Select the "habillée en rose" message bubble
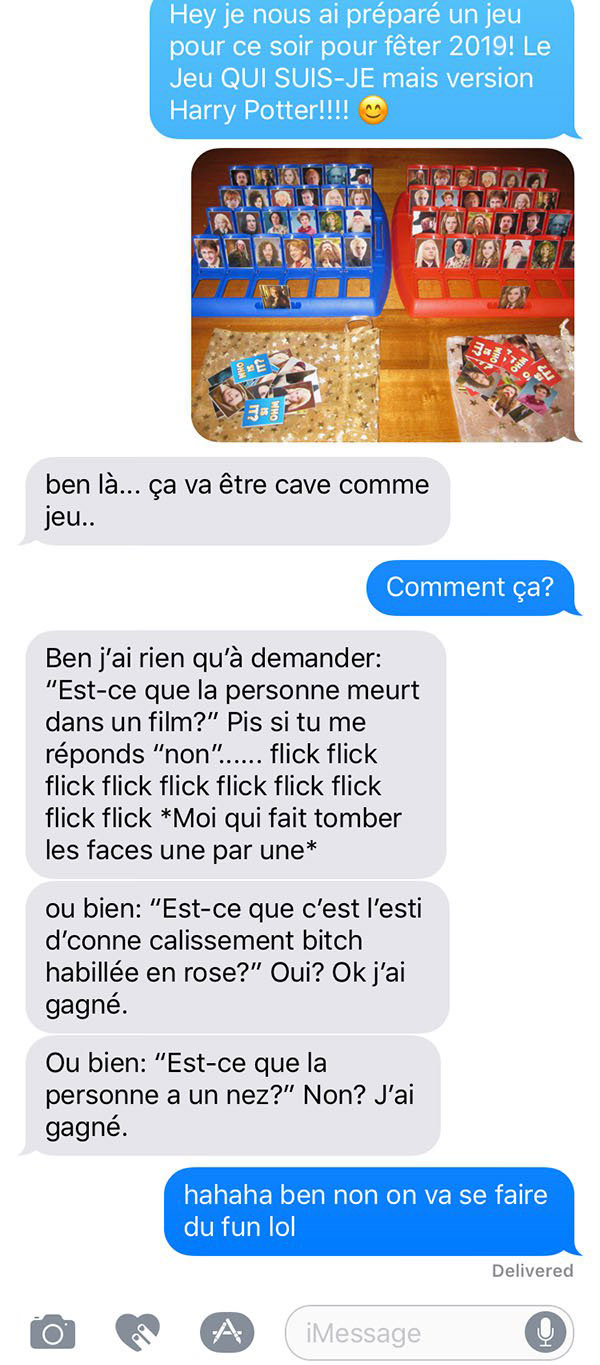 (x=236, y=957)
